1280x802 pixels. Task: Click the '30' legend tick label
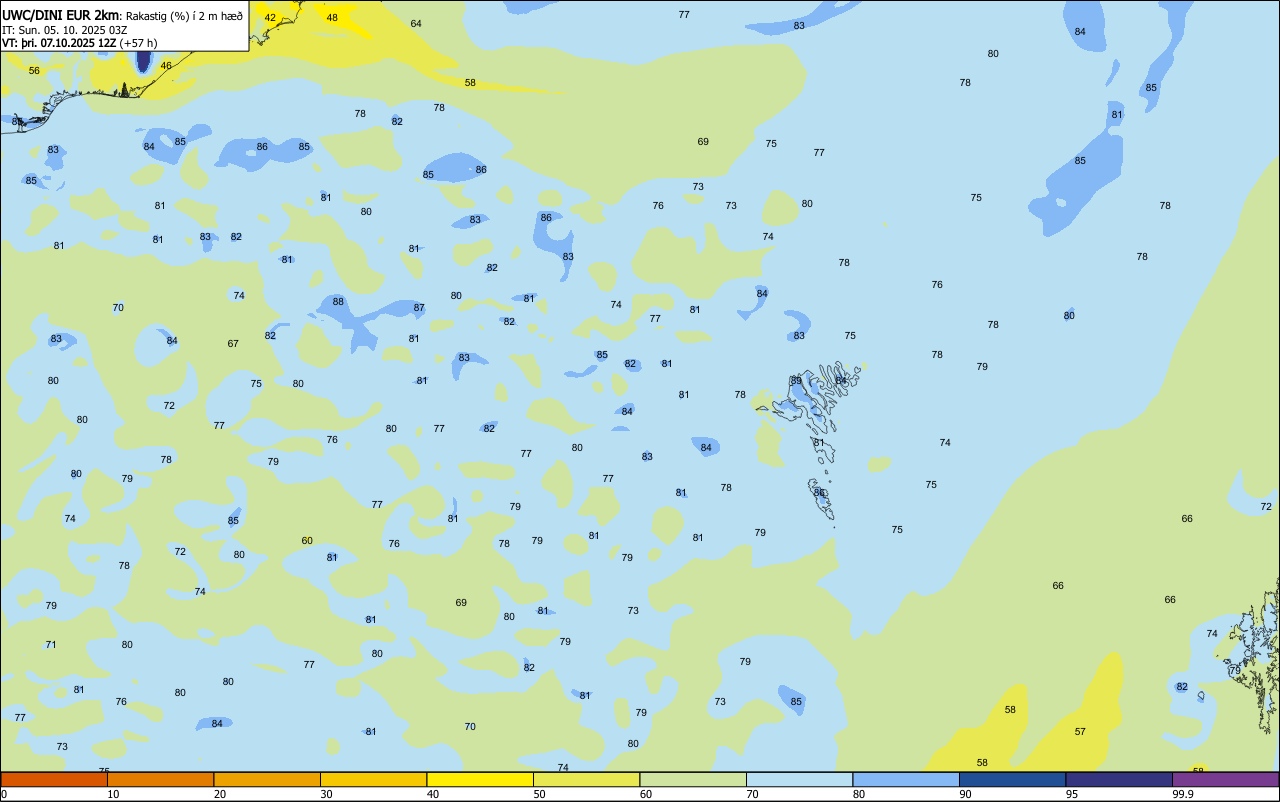(x=327, y=794)
